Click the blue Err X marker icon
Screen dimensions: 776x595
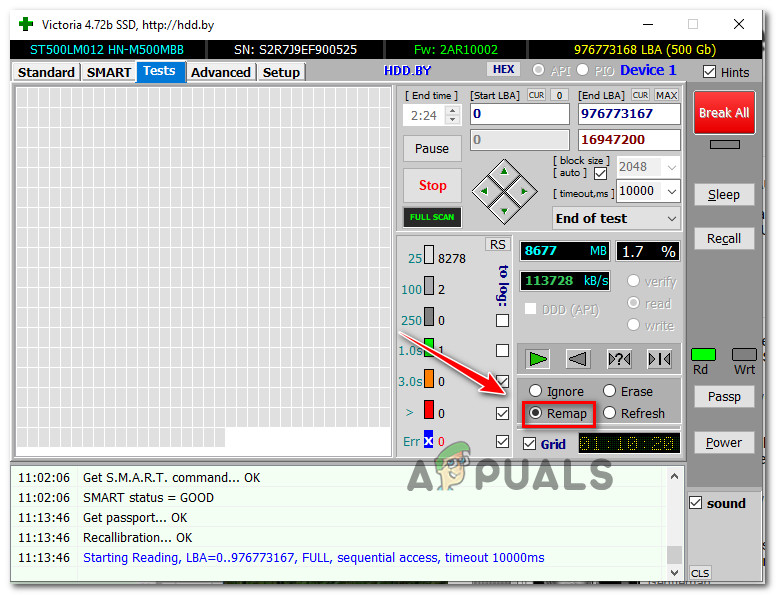[428, 440]
